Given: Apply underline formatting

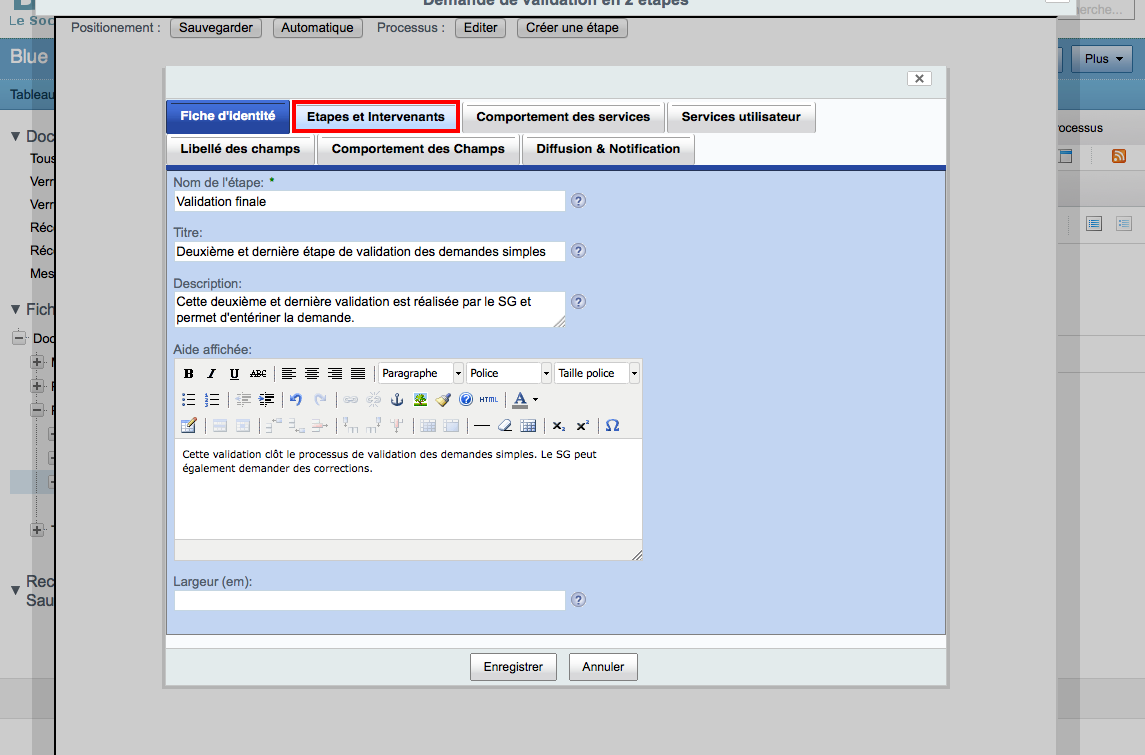Looking at the screenshot, I should [234, 373].
